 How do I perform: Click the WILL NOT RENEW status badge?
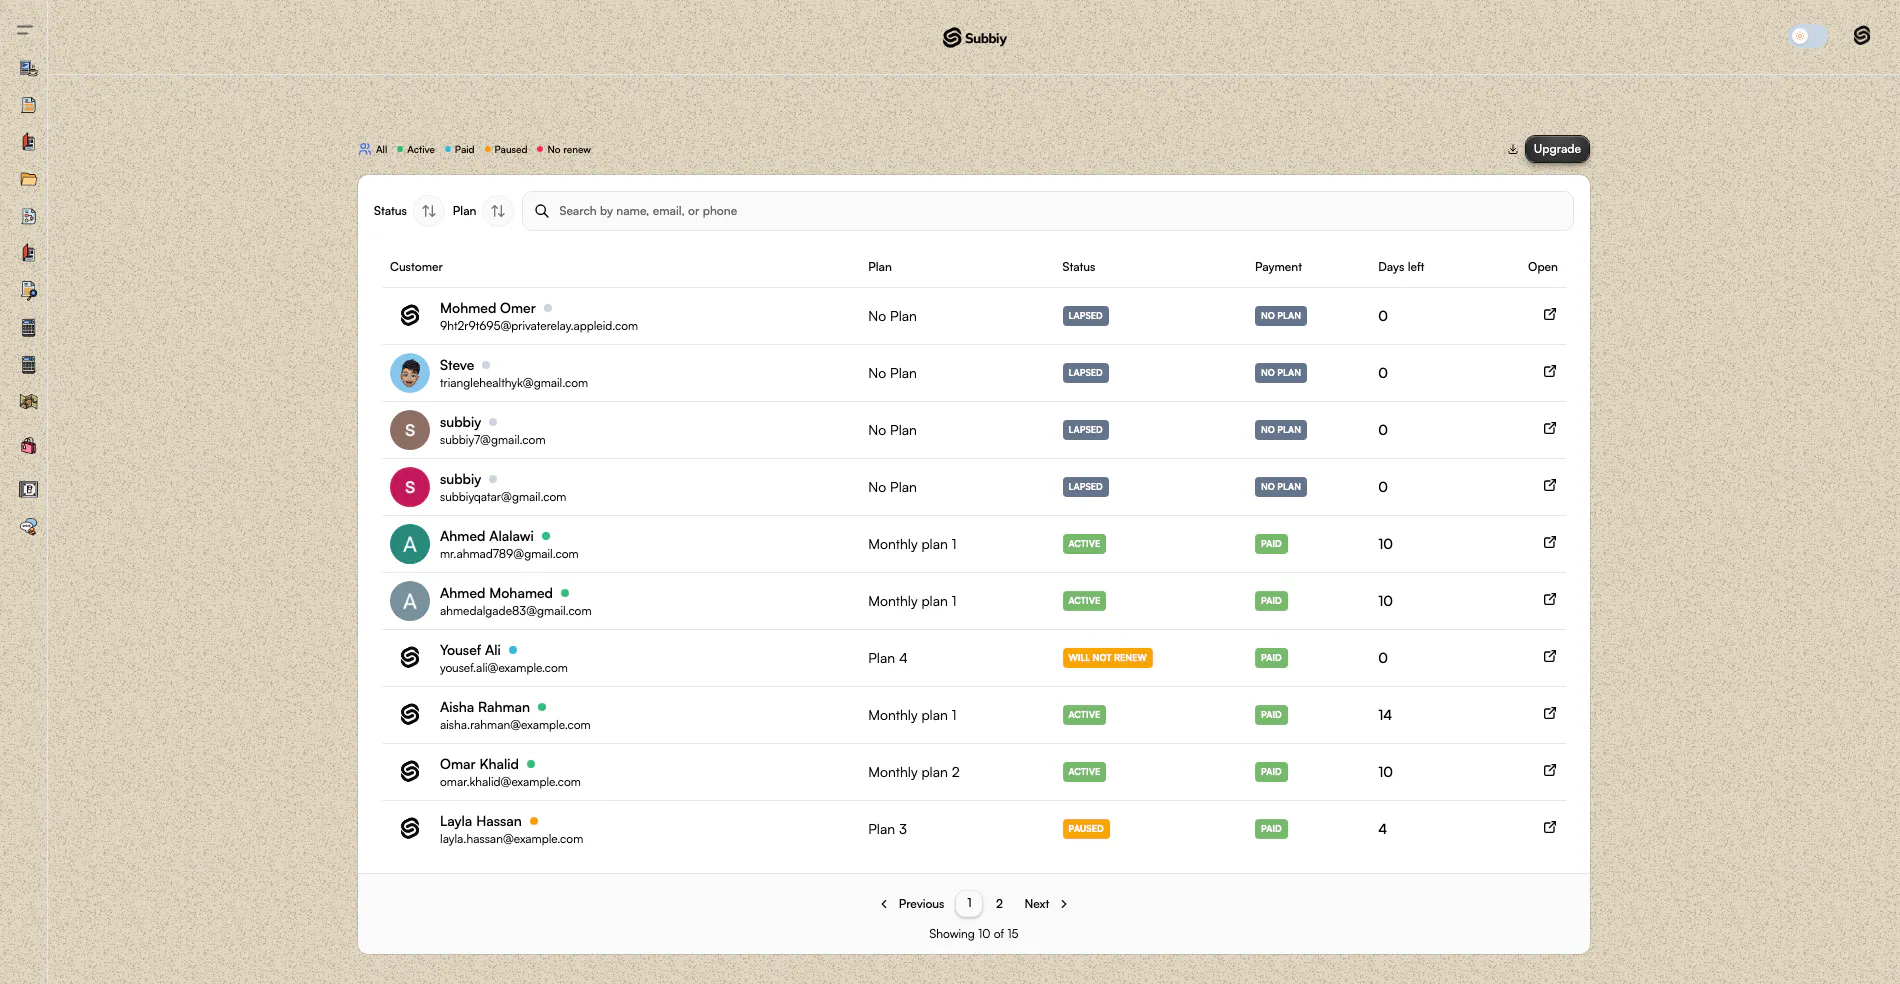pos(1107,658)
